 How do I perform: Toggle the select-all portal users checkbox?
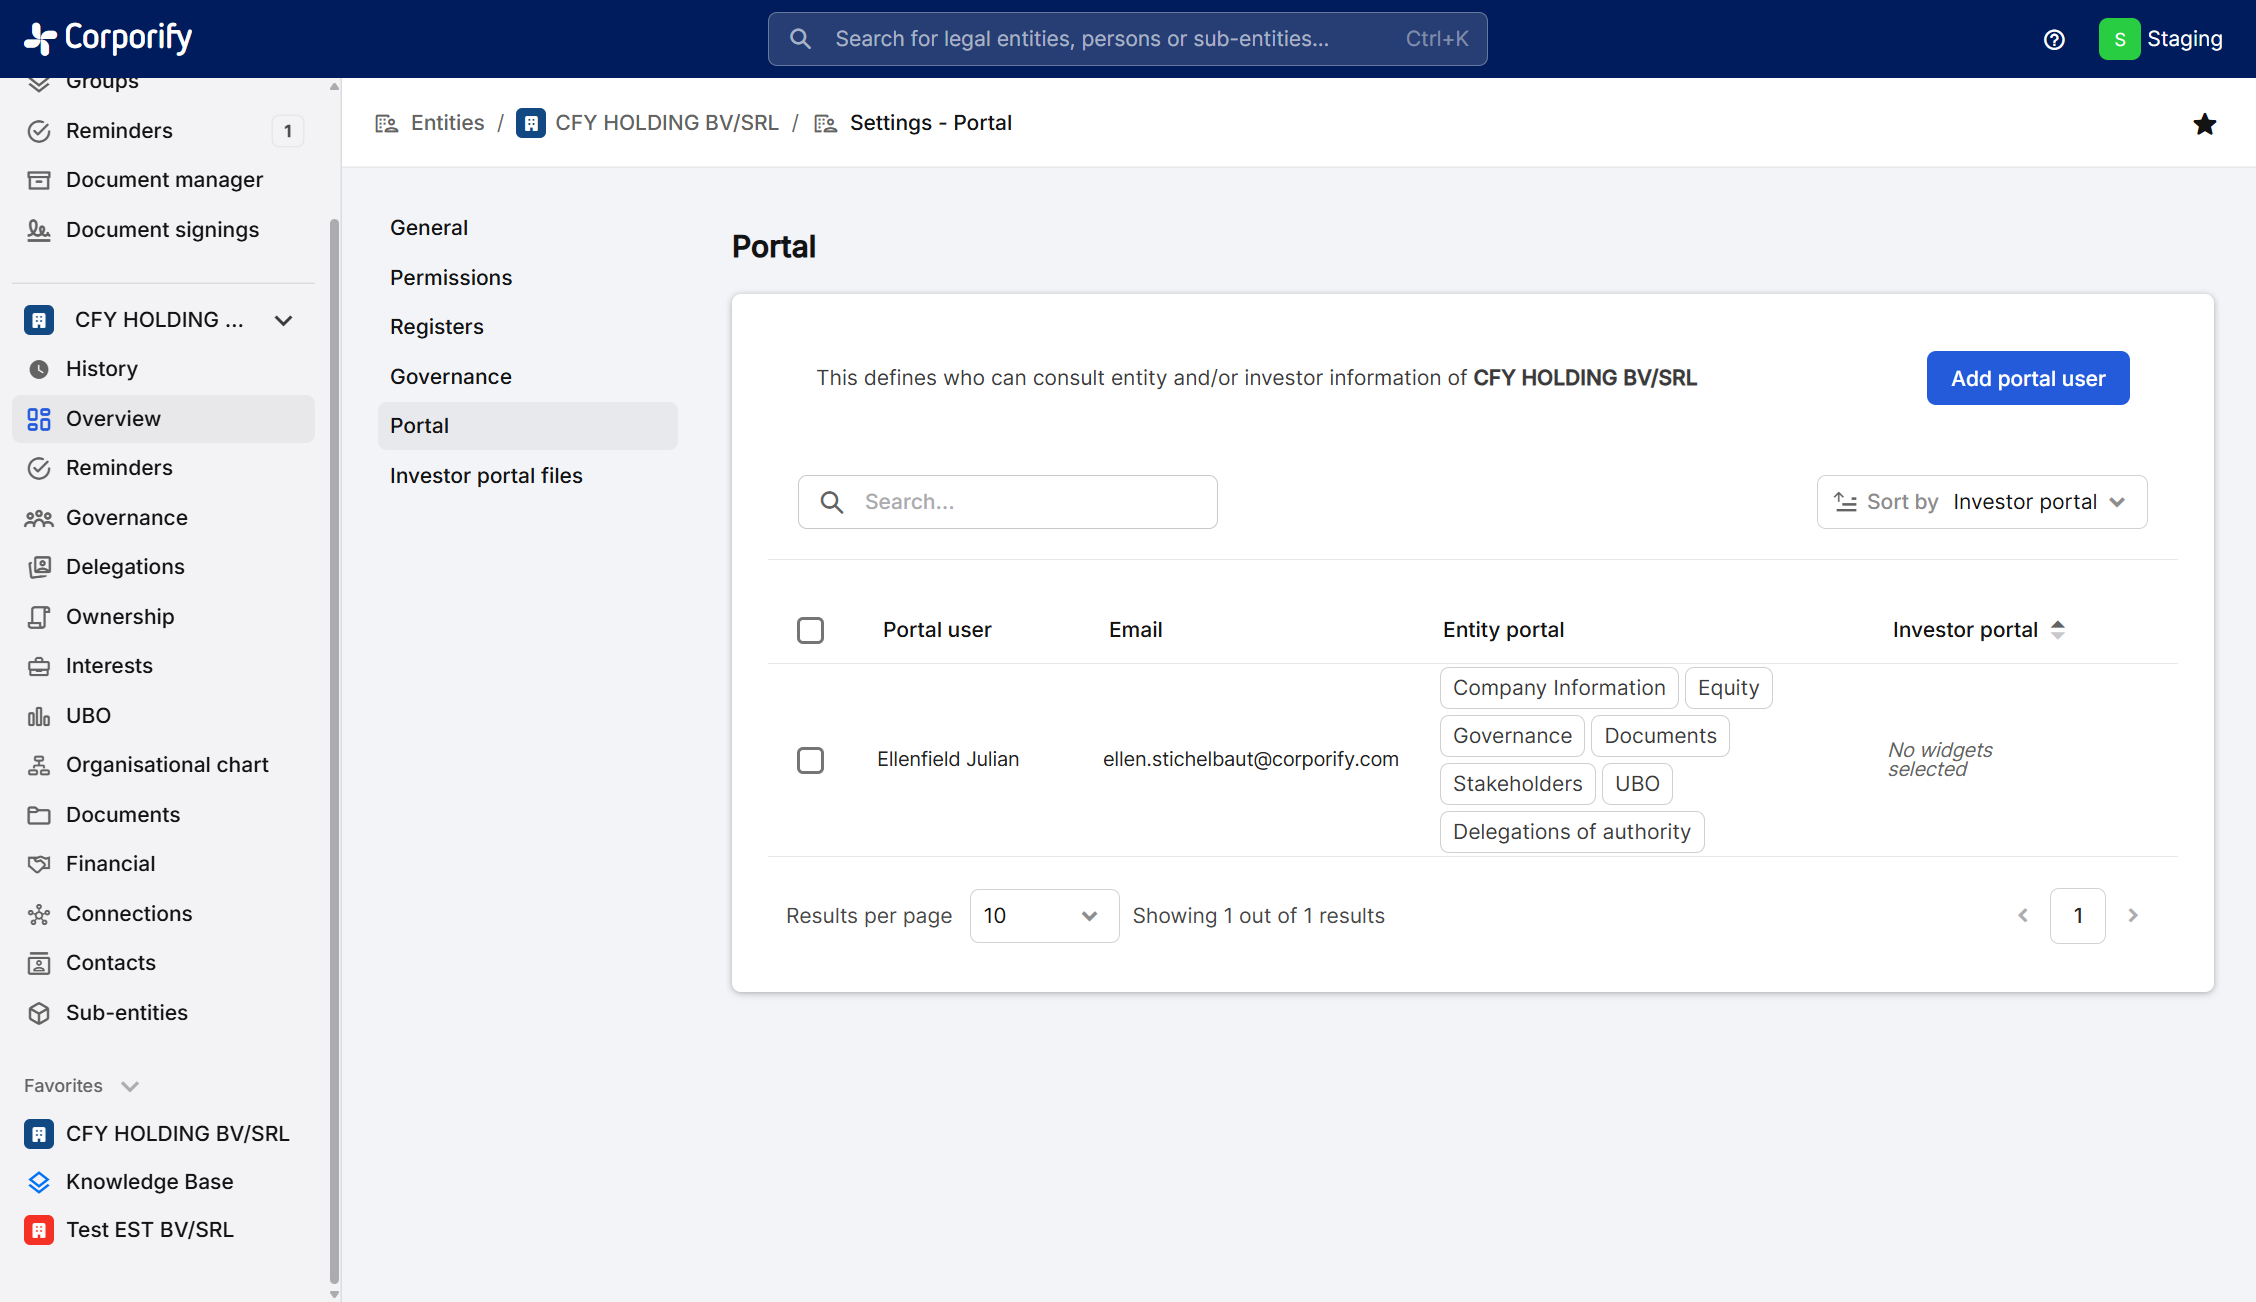click(x=810, y=630)
